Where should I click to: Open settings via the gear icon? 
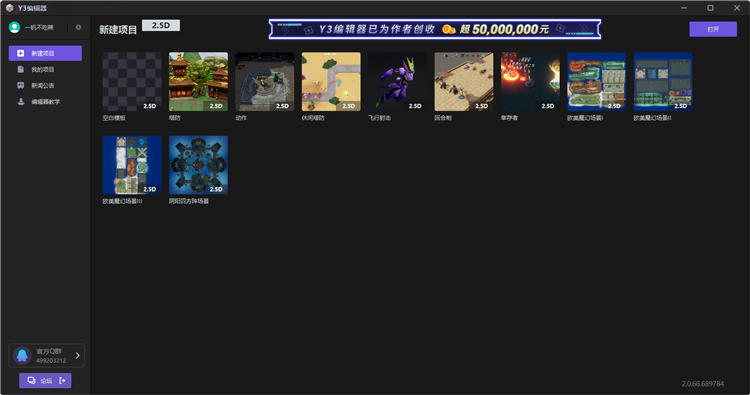[x=78, y=28]
